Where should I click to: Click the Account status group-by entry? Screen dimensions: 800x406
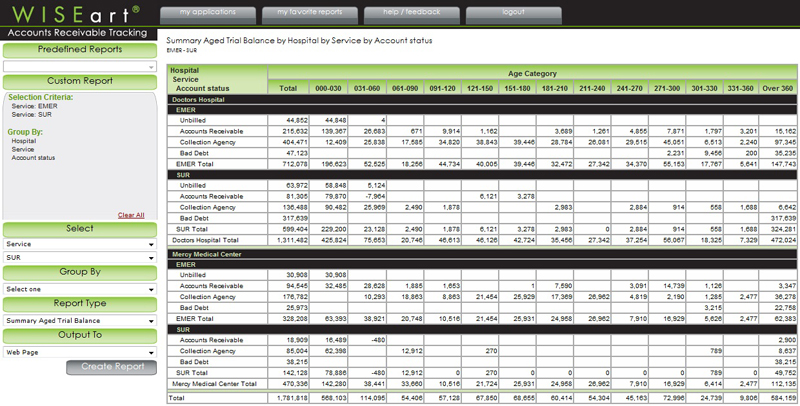pos(33,158)
